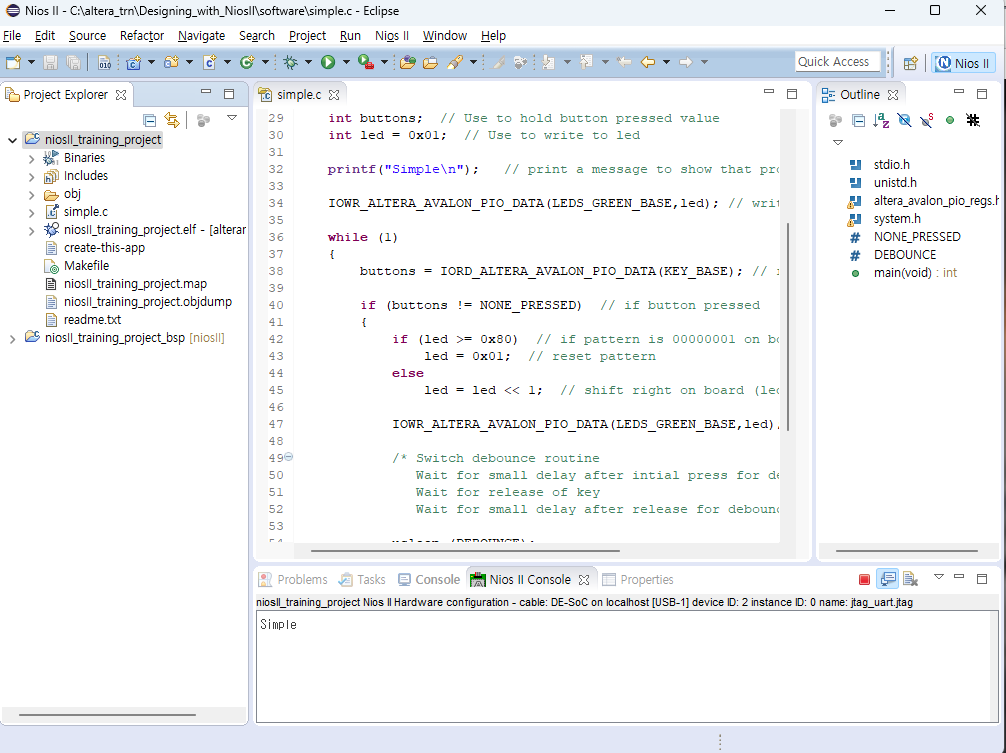Toggle Link with Editor in Project Explorer
This screenshot has height=753, width=1006.
coord(171,120)
